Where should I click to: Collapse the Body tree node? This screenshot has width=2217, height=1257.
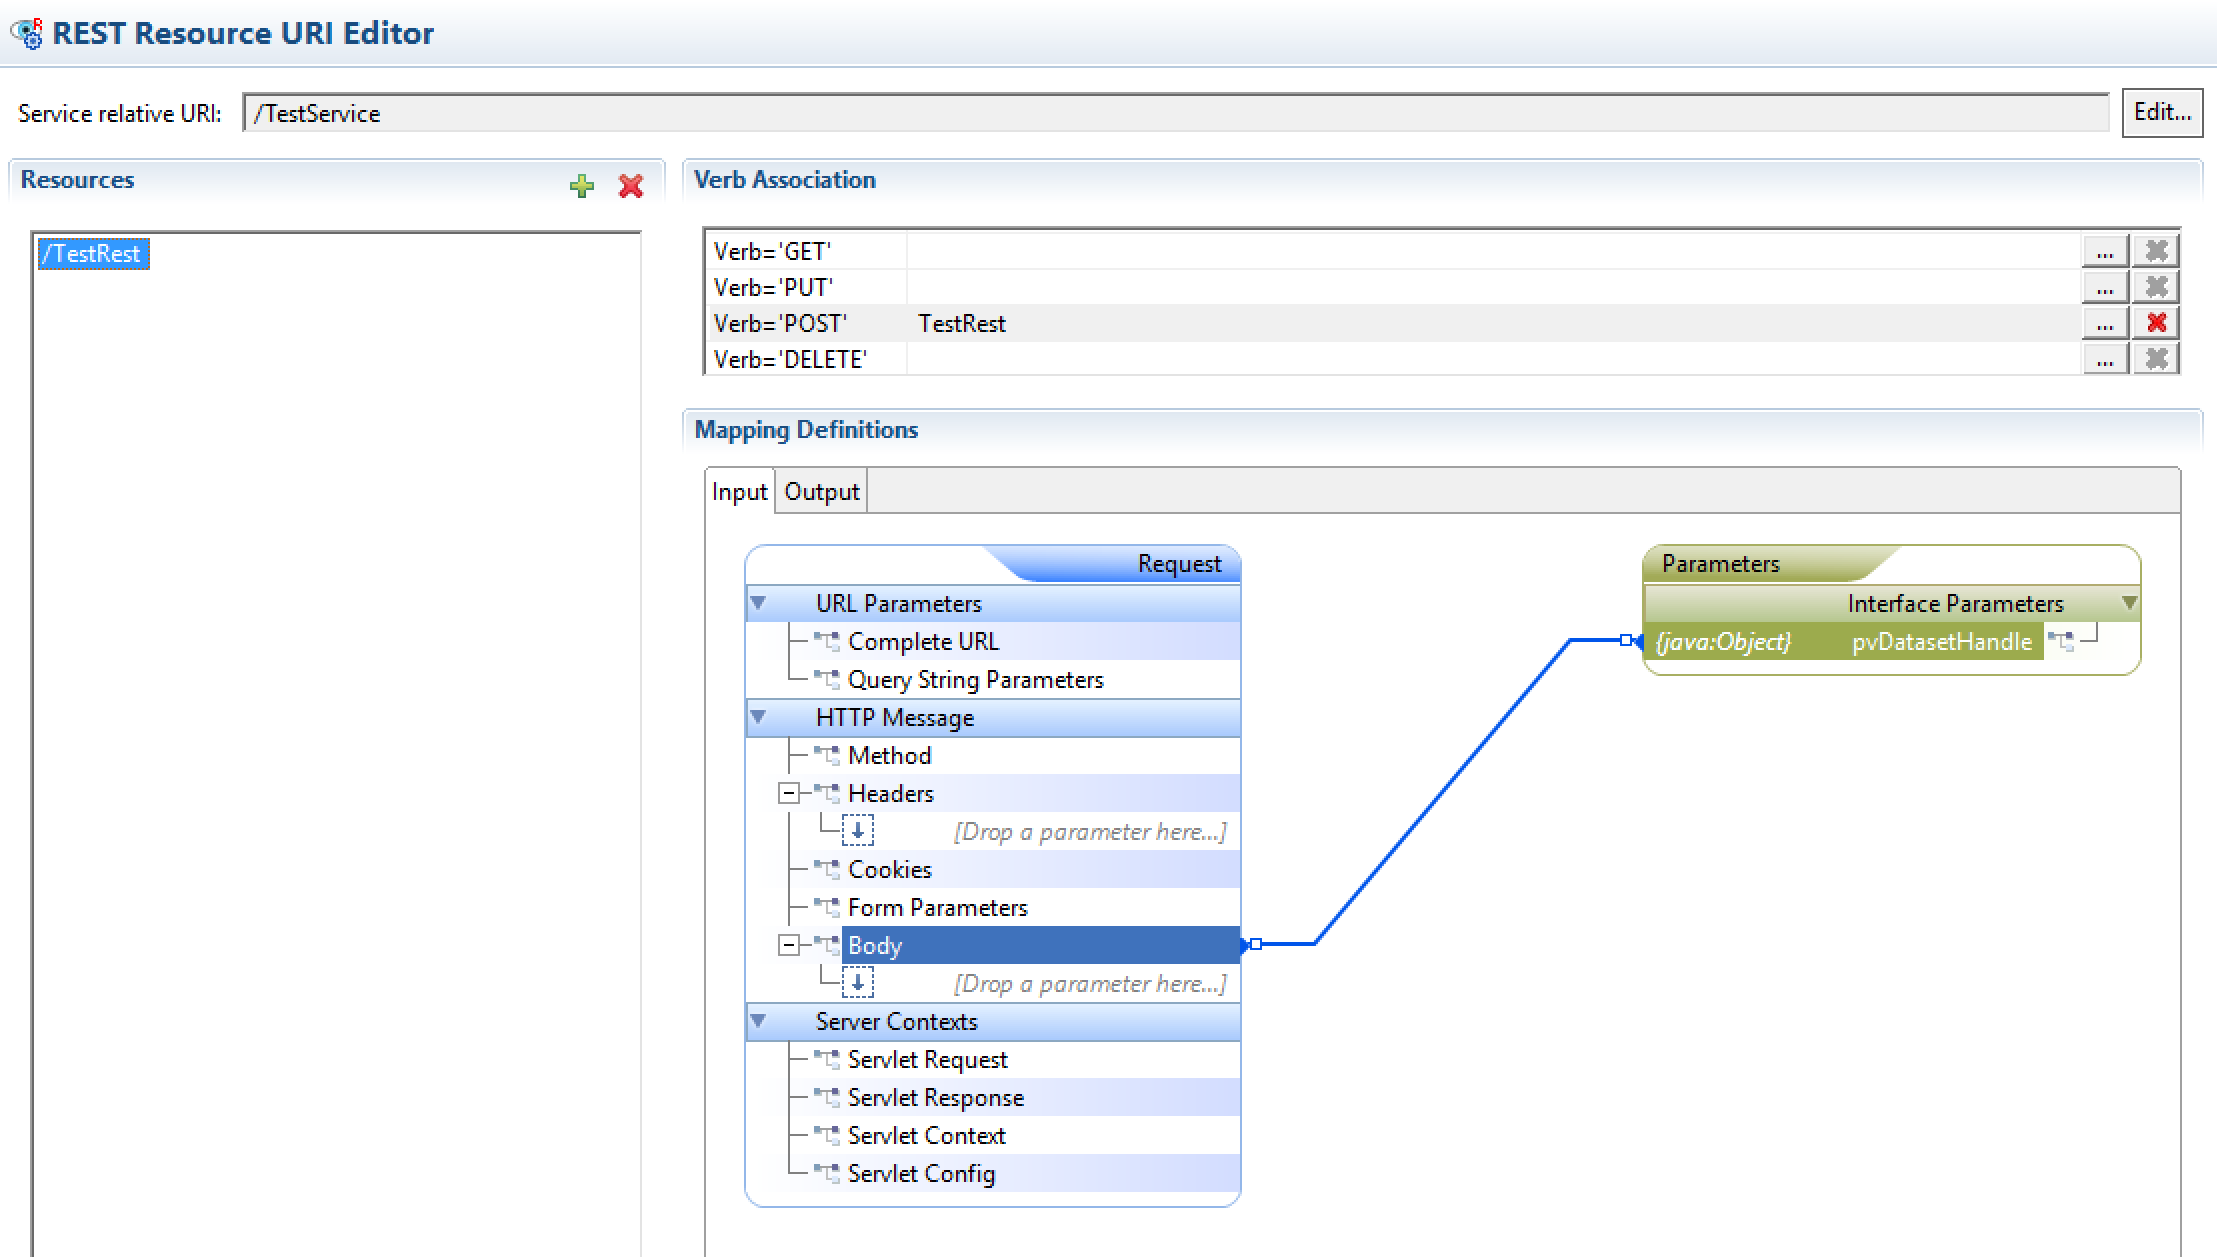(x=789, y=945)
